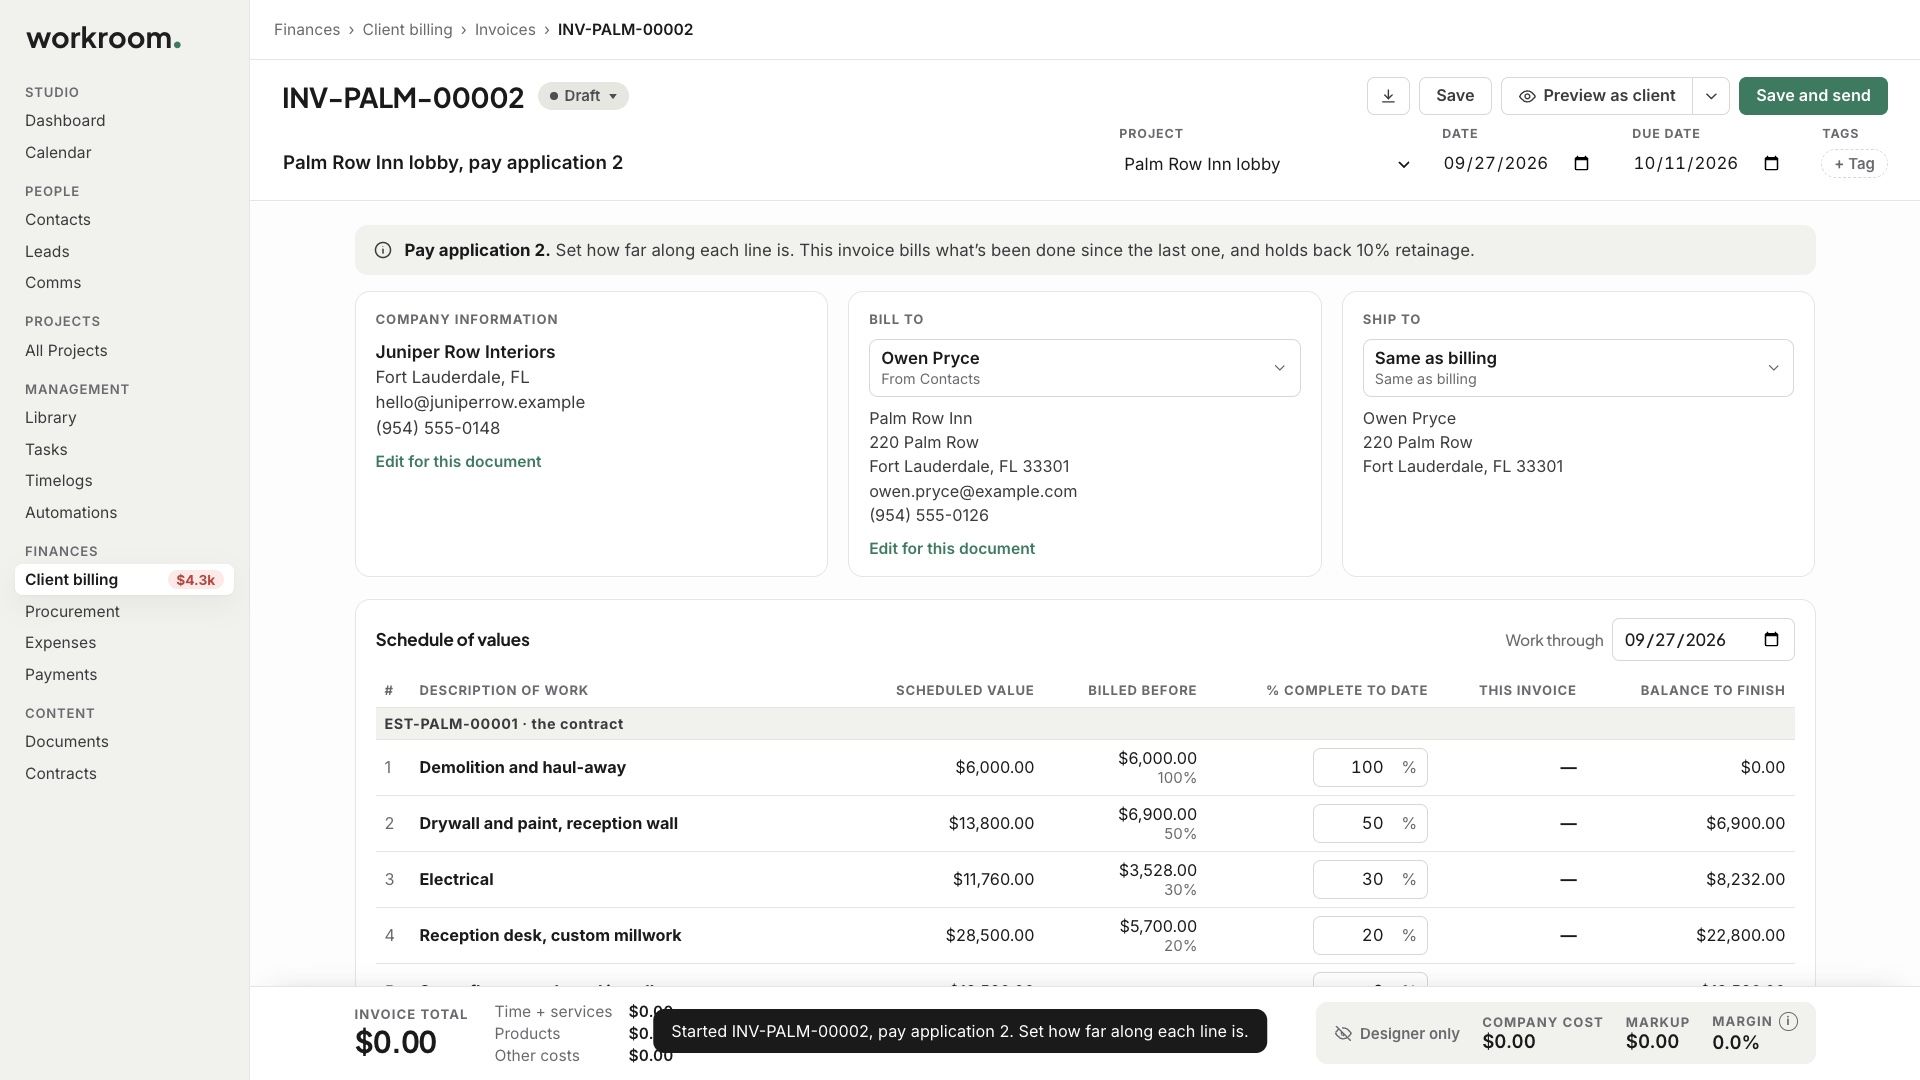
Task: Open All Projects in the sidebar
Action: tap(66, 351)
